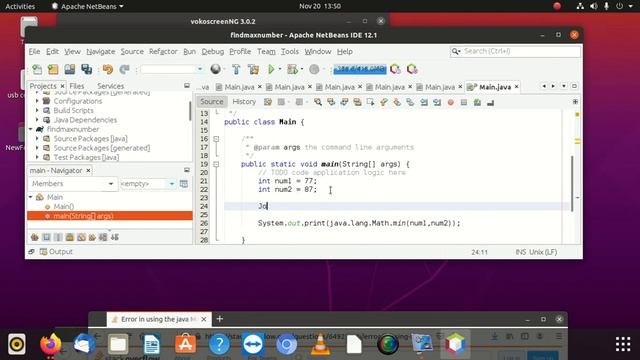The width and height of the screenshot is (640, 360).
Task: Expand the Build Scripts tree node
Action: click(37, 110)
